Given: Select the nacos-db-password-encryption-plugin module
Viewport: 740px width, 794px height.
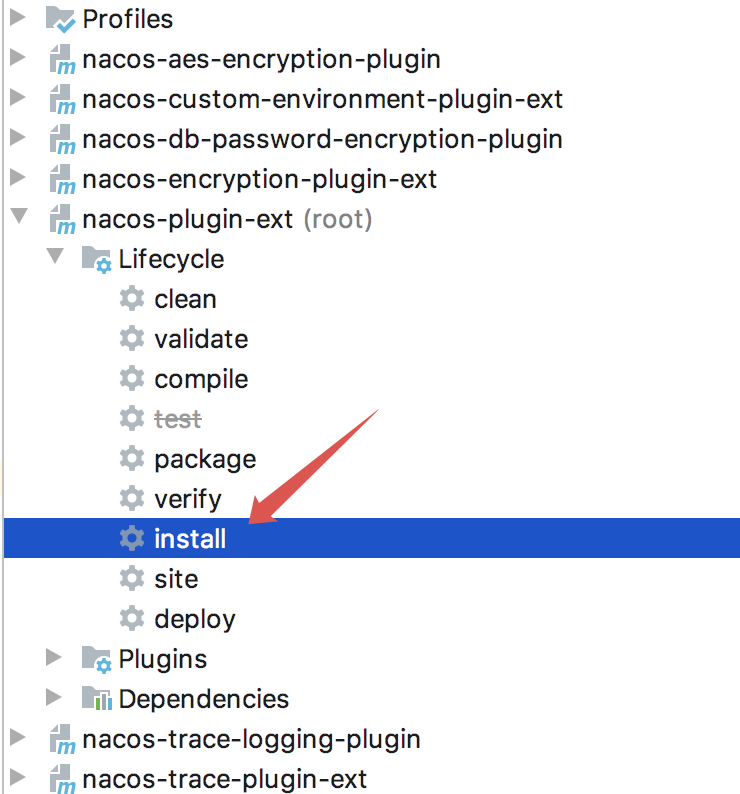Looking at the screenshot, I should (x=322, y=139).
